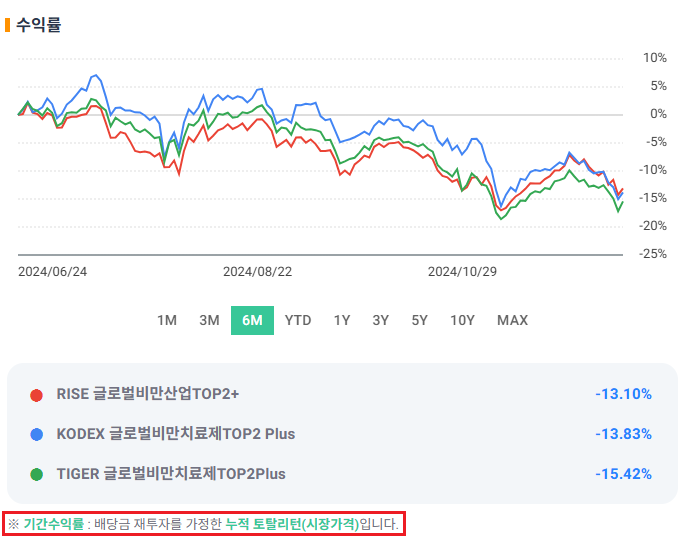
Task: Switch to the 1Y period
Action: 342,320
